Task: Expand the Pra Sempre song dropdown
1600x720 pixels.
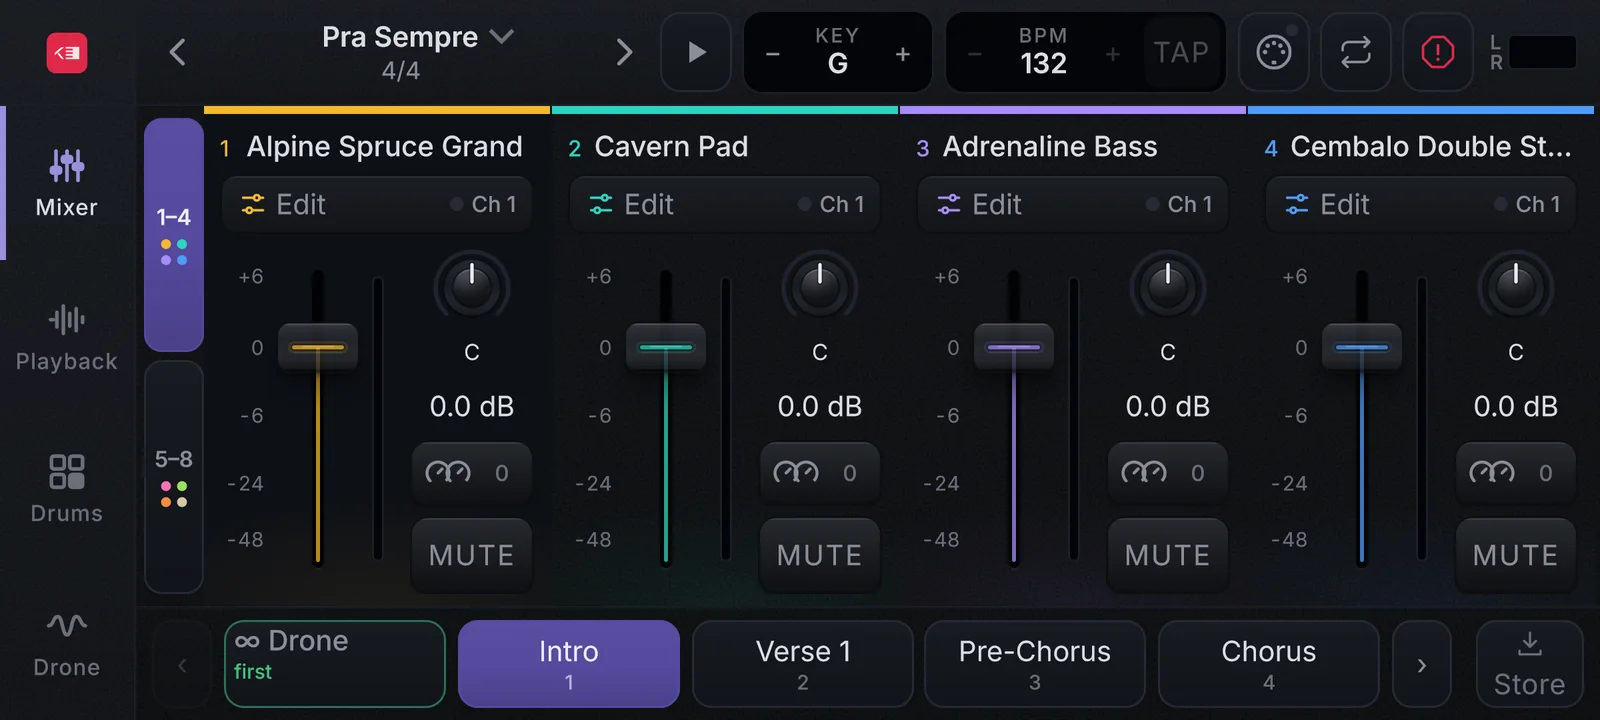Action: click(417, 38)
